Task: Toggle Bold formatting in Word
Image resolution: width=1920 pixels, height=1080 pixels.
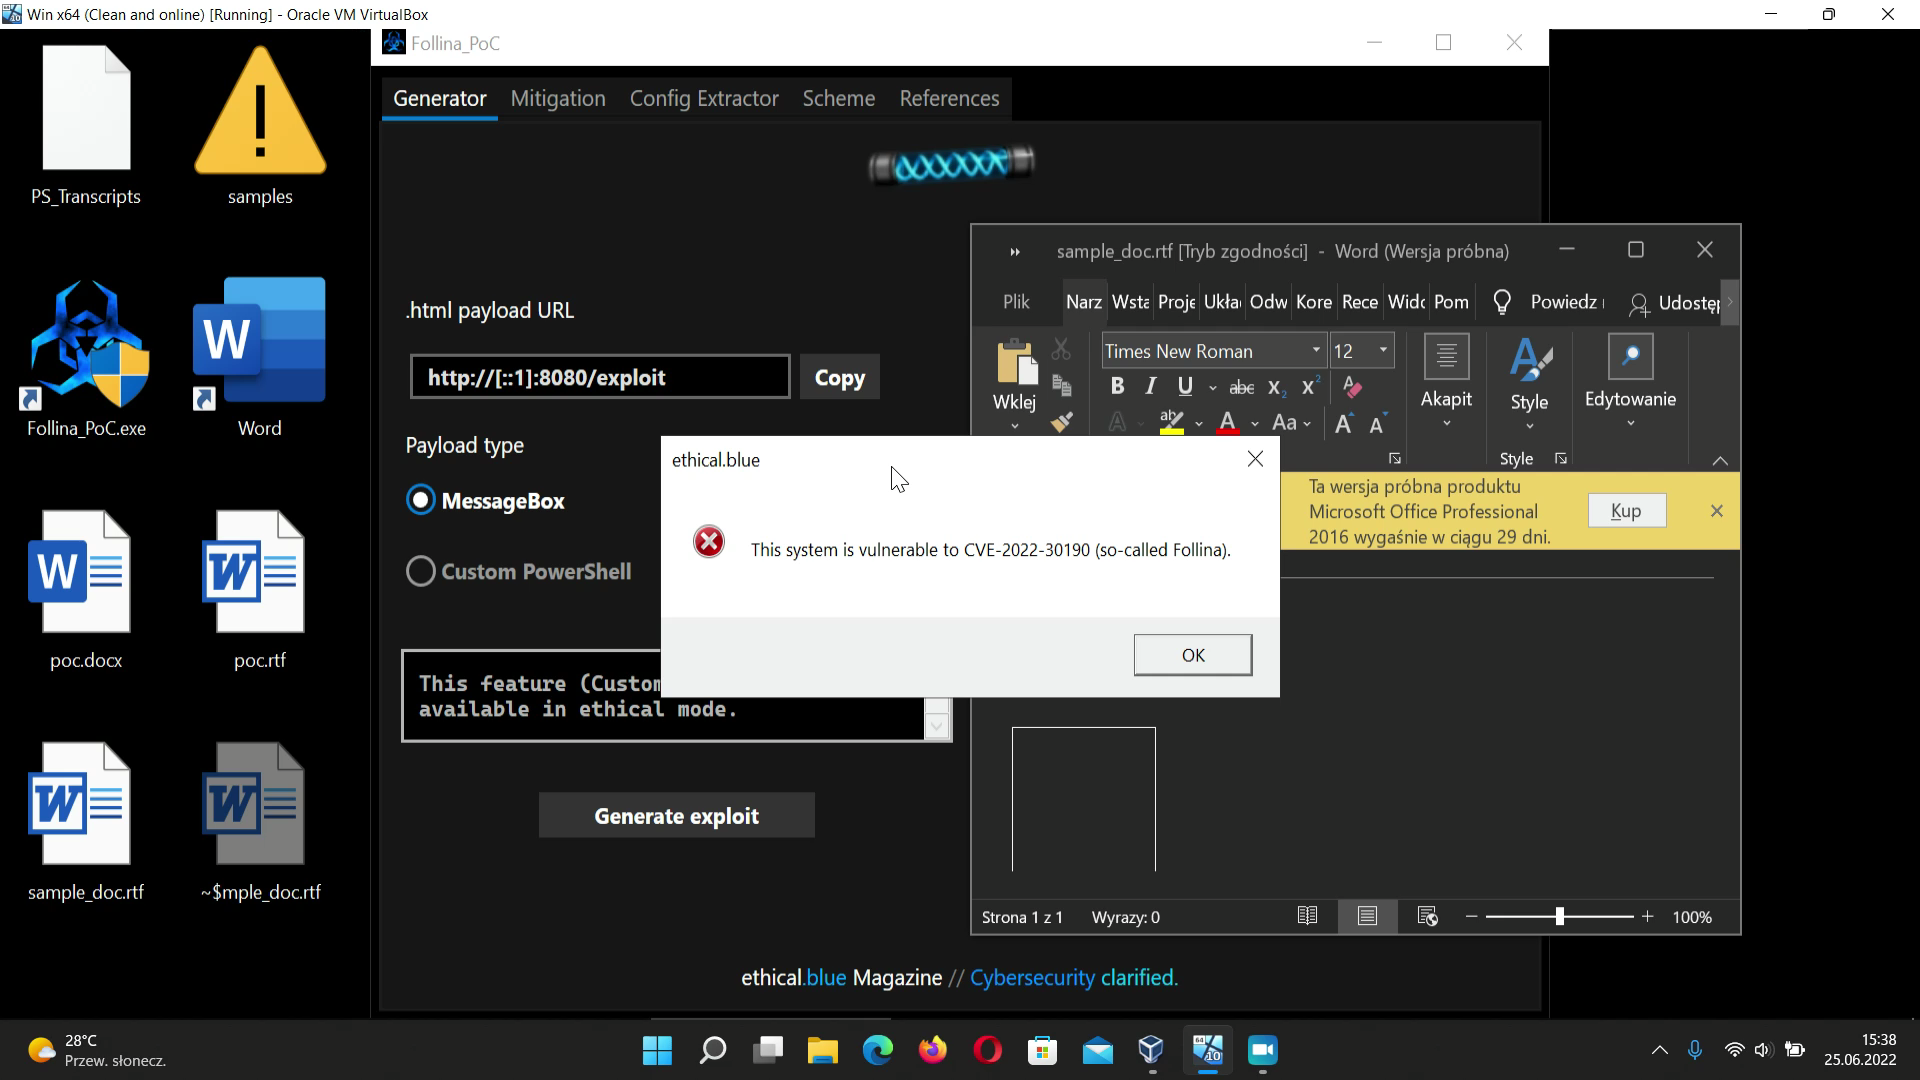Action: pos(1117,386)
